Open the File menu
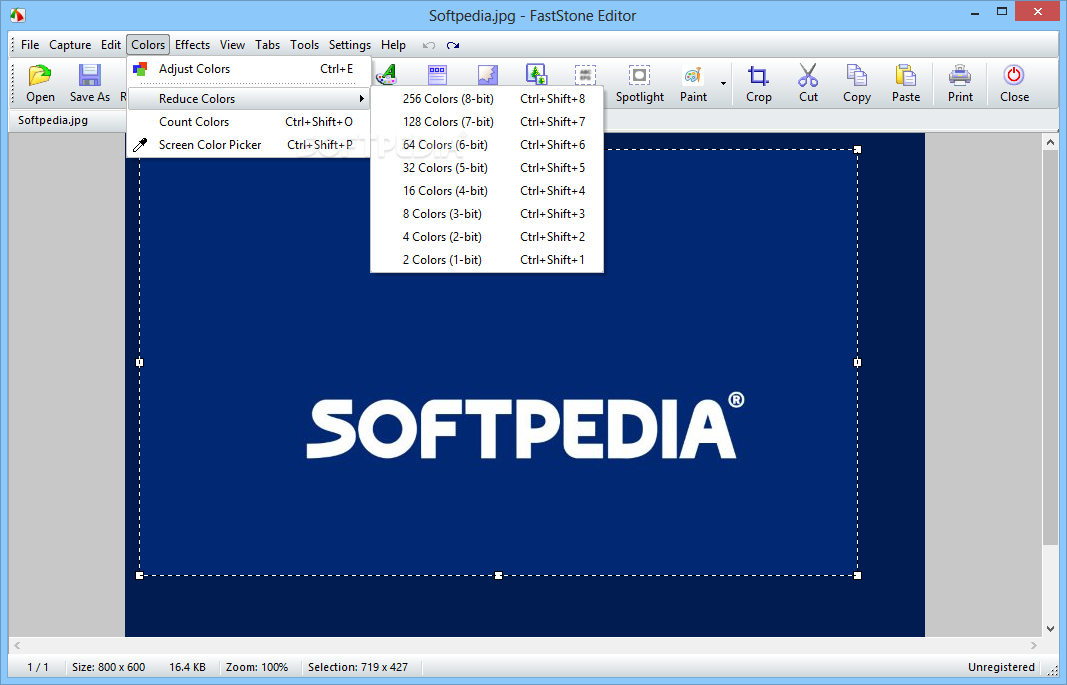The height and width of the screenshot is (685, 1067). [30, 45]
